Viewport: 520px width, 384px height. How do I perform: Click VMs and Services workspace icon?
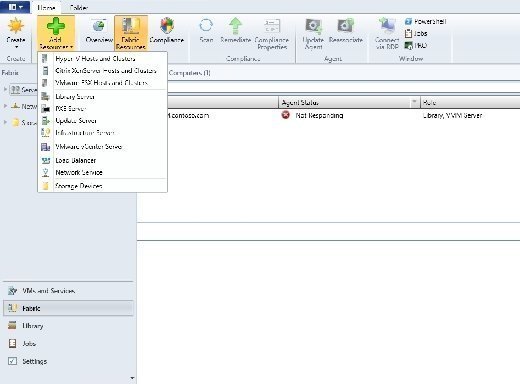[12, 291]
